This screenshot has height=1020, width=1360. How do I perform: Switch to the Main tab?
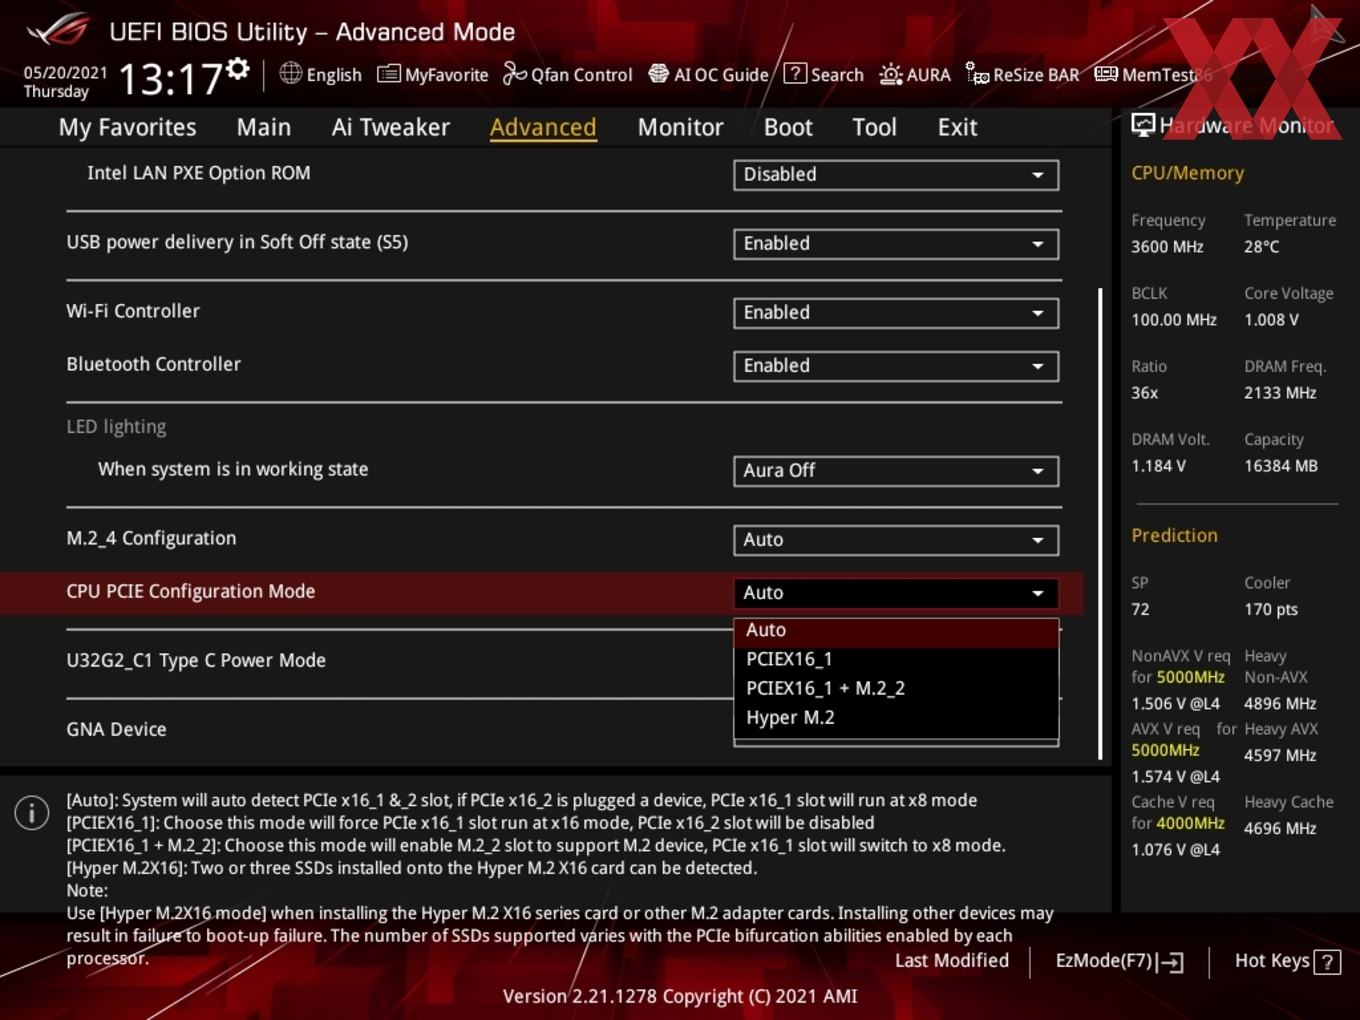(x=264, y=127)
